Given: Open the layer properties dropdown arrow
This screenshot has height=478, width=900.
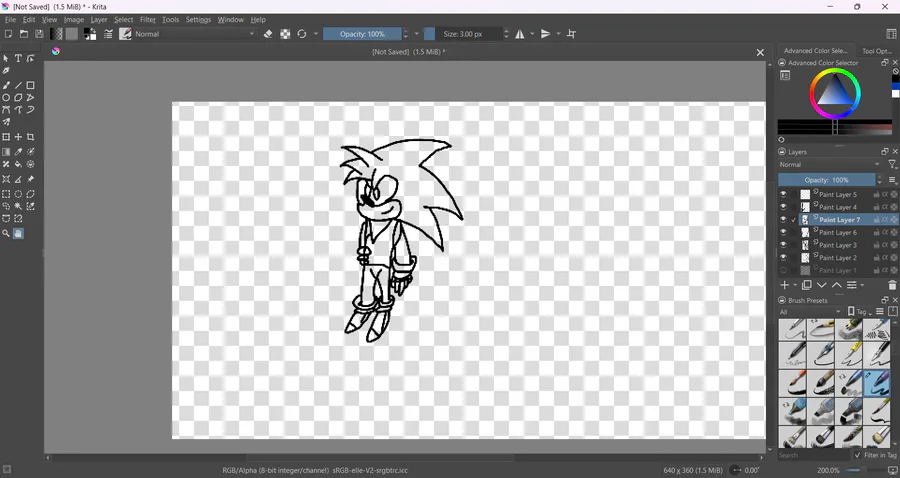Looking at the screenshot, I should (x=862, y=285).
